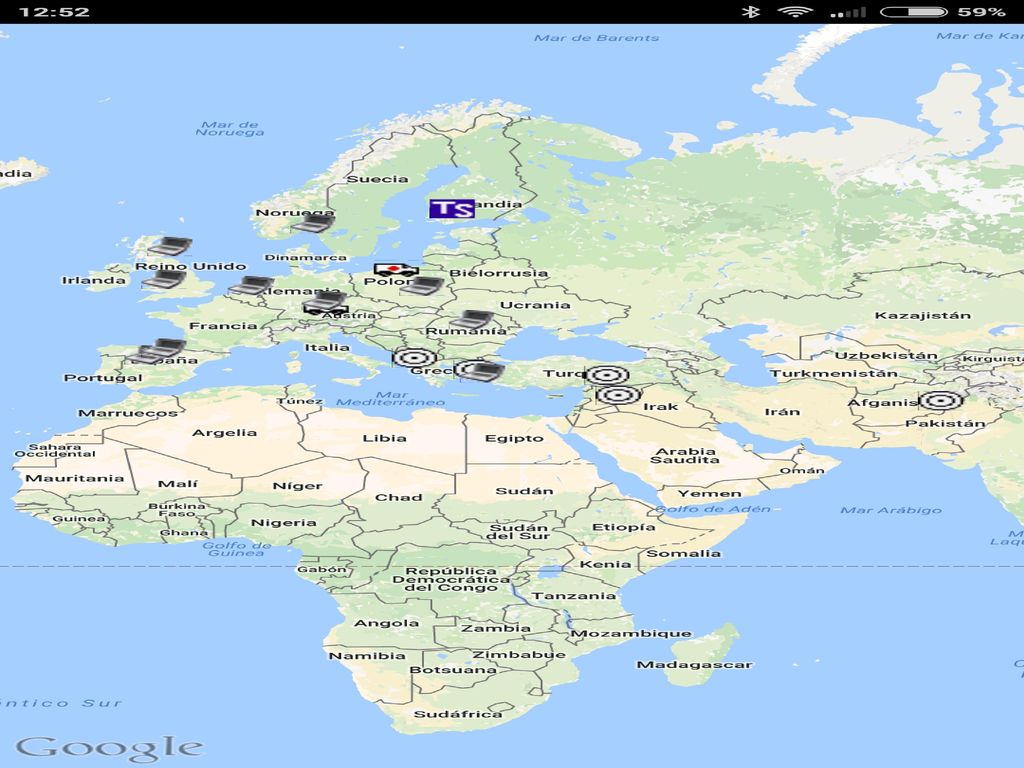1024x768 pixels.
Task: Tap the Níger country label
Action: coord(298,486)
